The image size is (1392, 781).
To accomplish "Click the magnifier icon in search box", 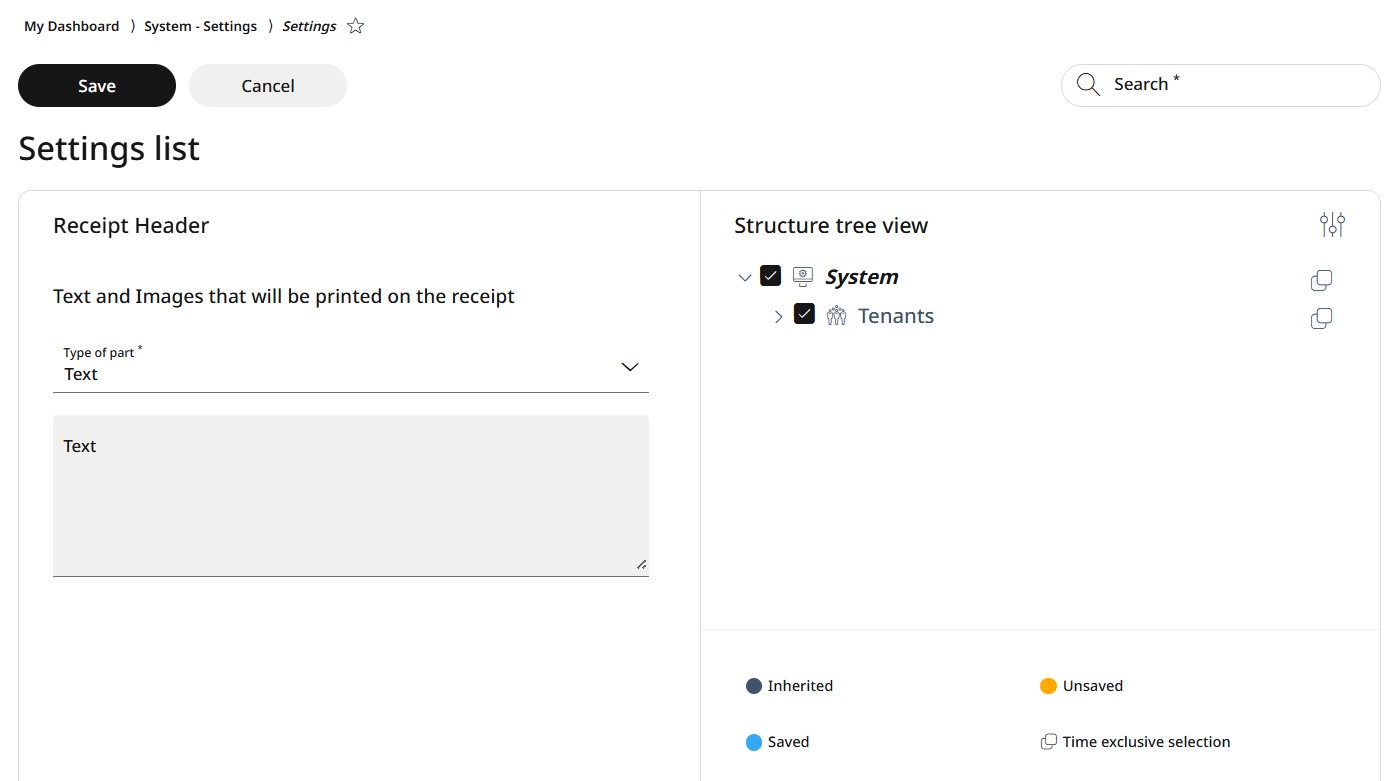I will coord(1088,85).
